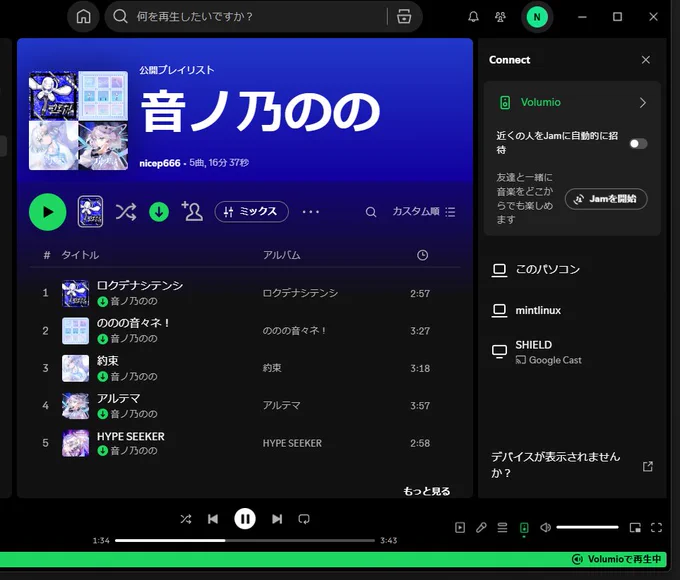Enter full screen with the expand icon
This screenshot has height=580, width=680.
pos(656,528)
